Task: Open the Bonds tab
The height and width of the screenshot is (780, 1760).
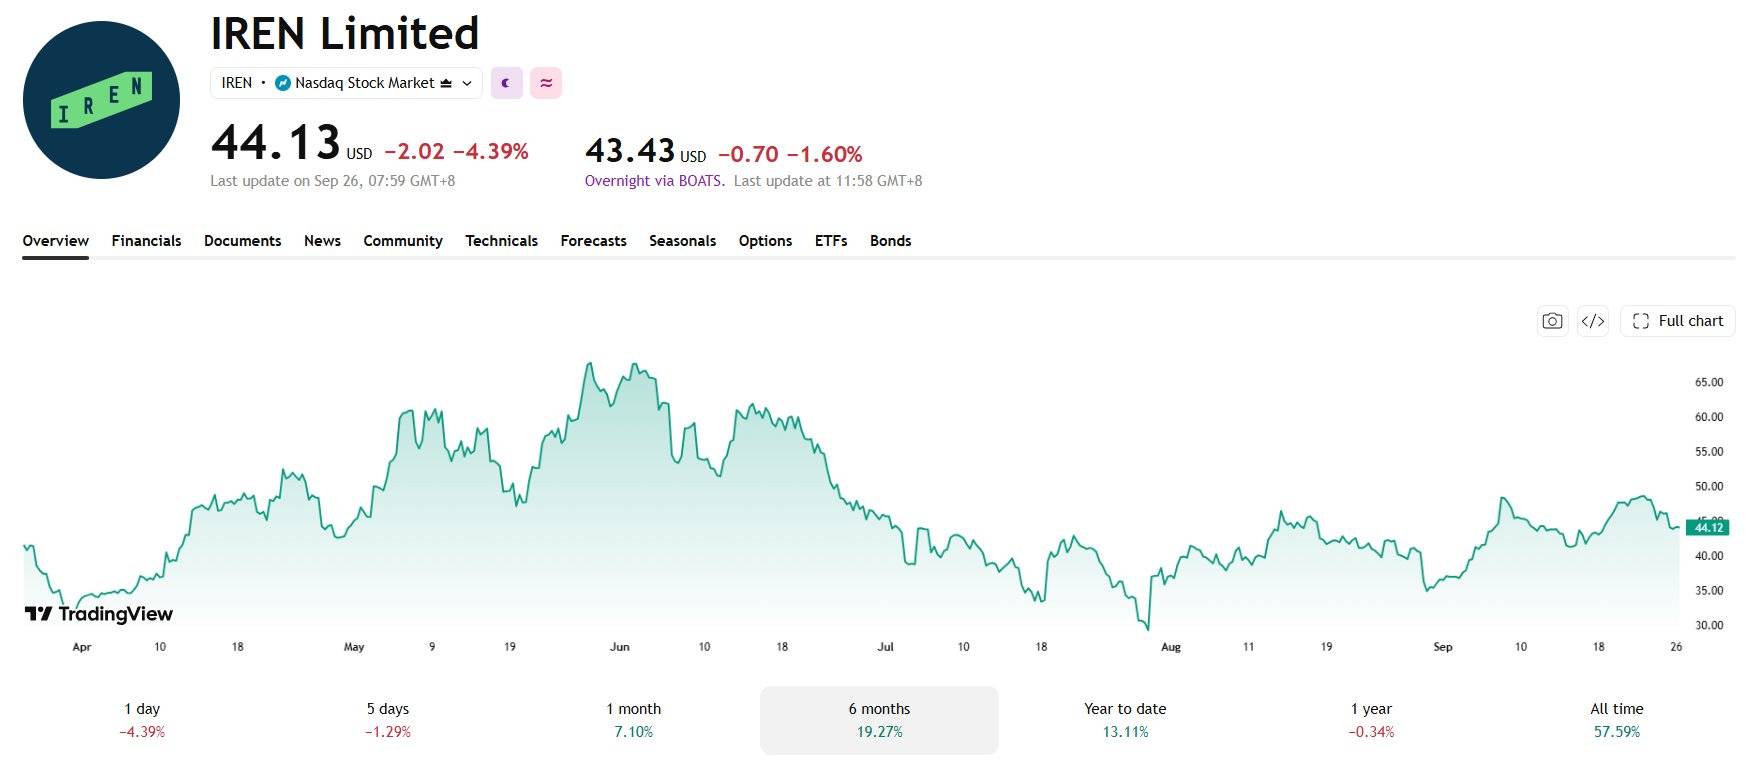Action: 891,241
